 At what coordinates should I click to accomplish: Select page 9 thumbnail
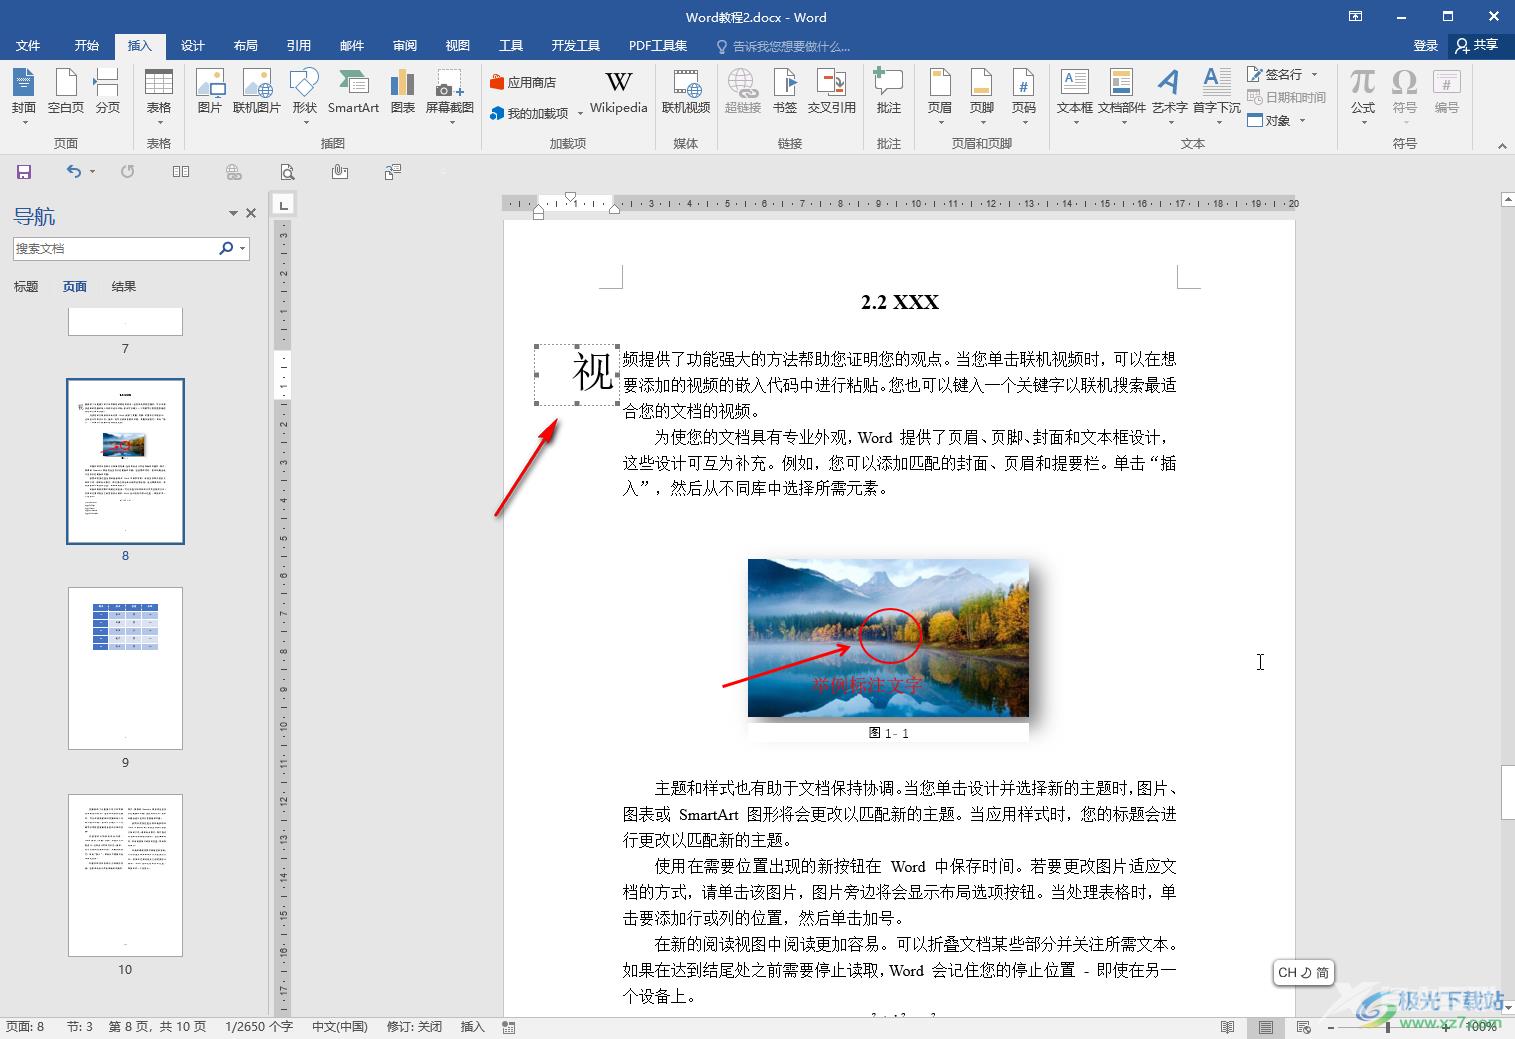tap(125, 668)
